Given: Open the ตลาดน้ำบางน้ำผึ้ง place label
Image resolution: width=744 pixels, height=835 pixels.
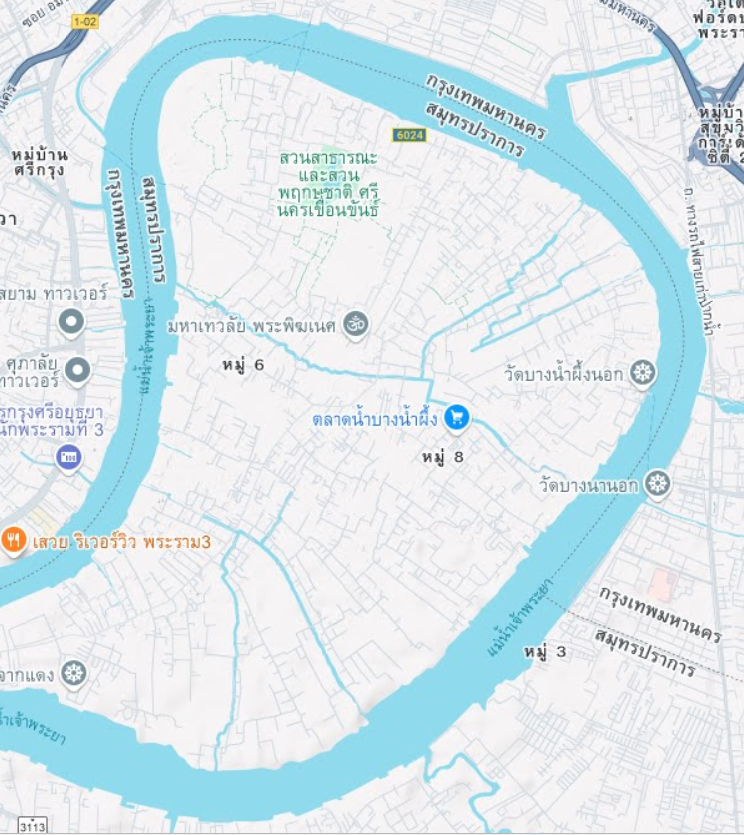Looking at the screenshot, I should [x=375, y=419].
